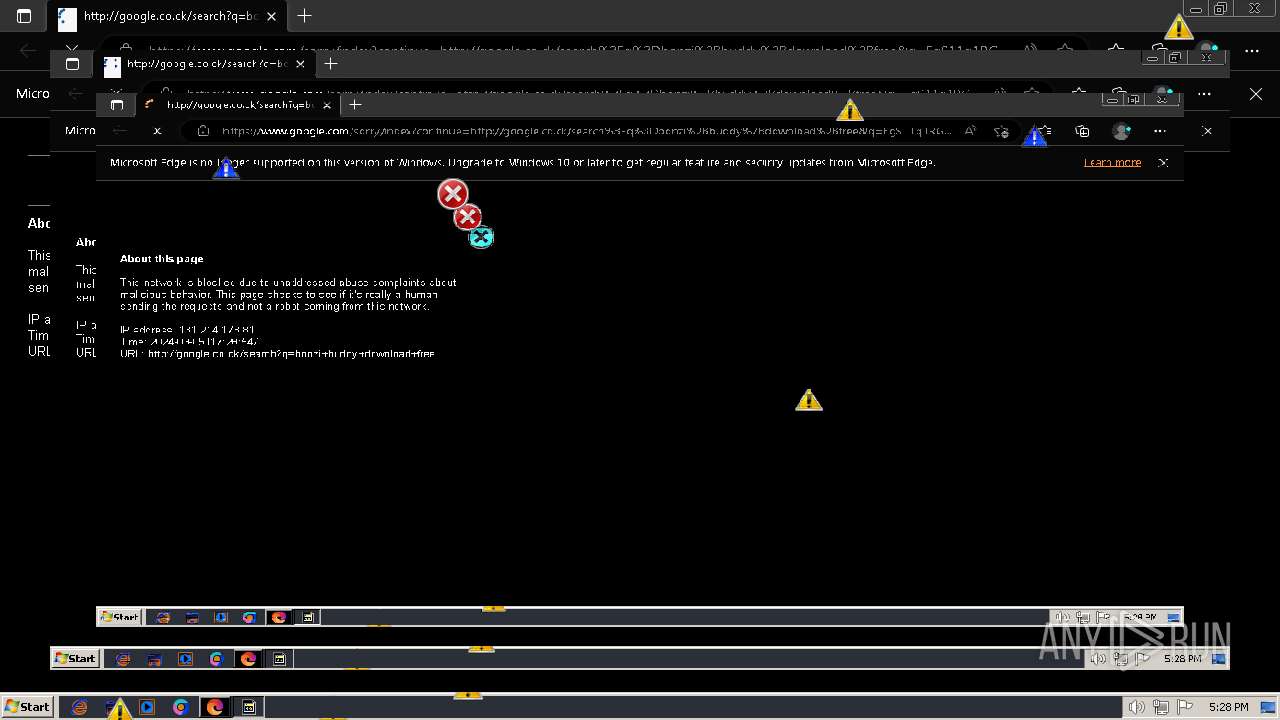The height and width of the screenshot is (720, 1280).
Task: Add a new tab in the middle Edge window
Action: [331, 64]
